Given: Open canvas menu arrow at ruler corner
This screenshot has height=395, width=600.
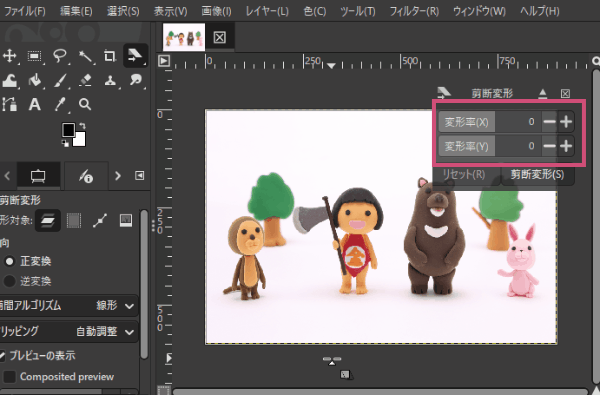Looking at the screenshot, I should coord(164,61).
